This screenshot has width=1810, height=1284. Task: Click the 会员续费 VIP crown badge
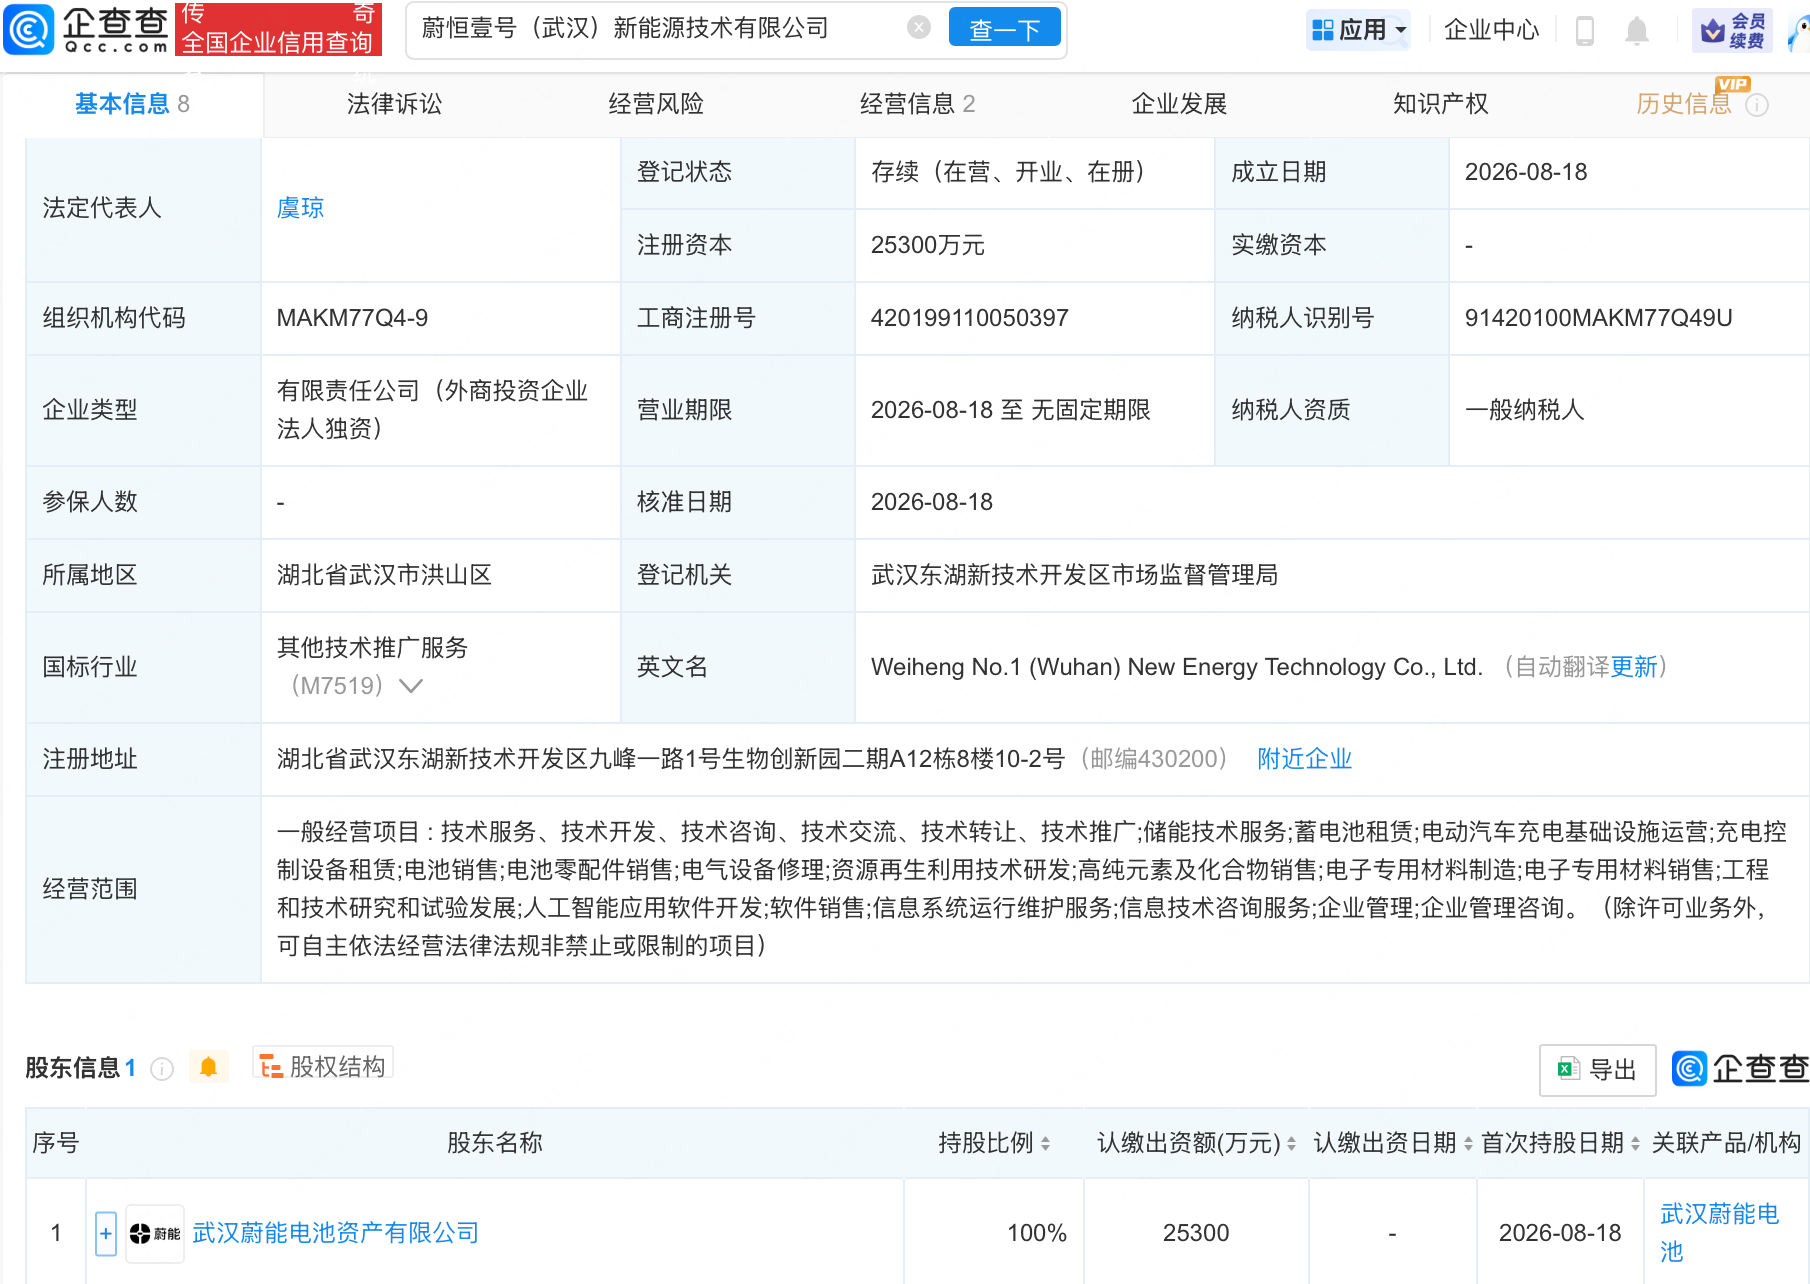point(1732,31)
